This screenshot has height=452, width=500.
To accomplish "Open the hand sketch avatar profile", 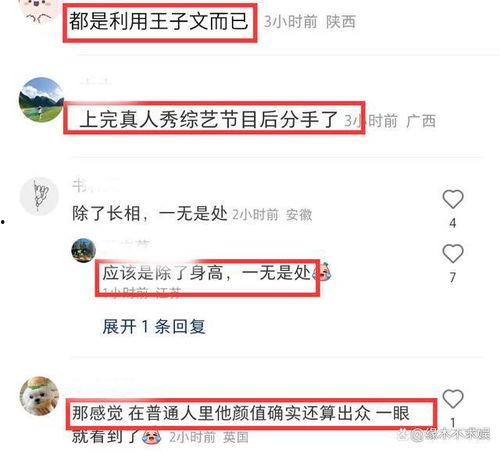I will click(39, 196).
